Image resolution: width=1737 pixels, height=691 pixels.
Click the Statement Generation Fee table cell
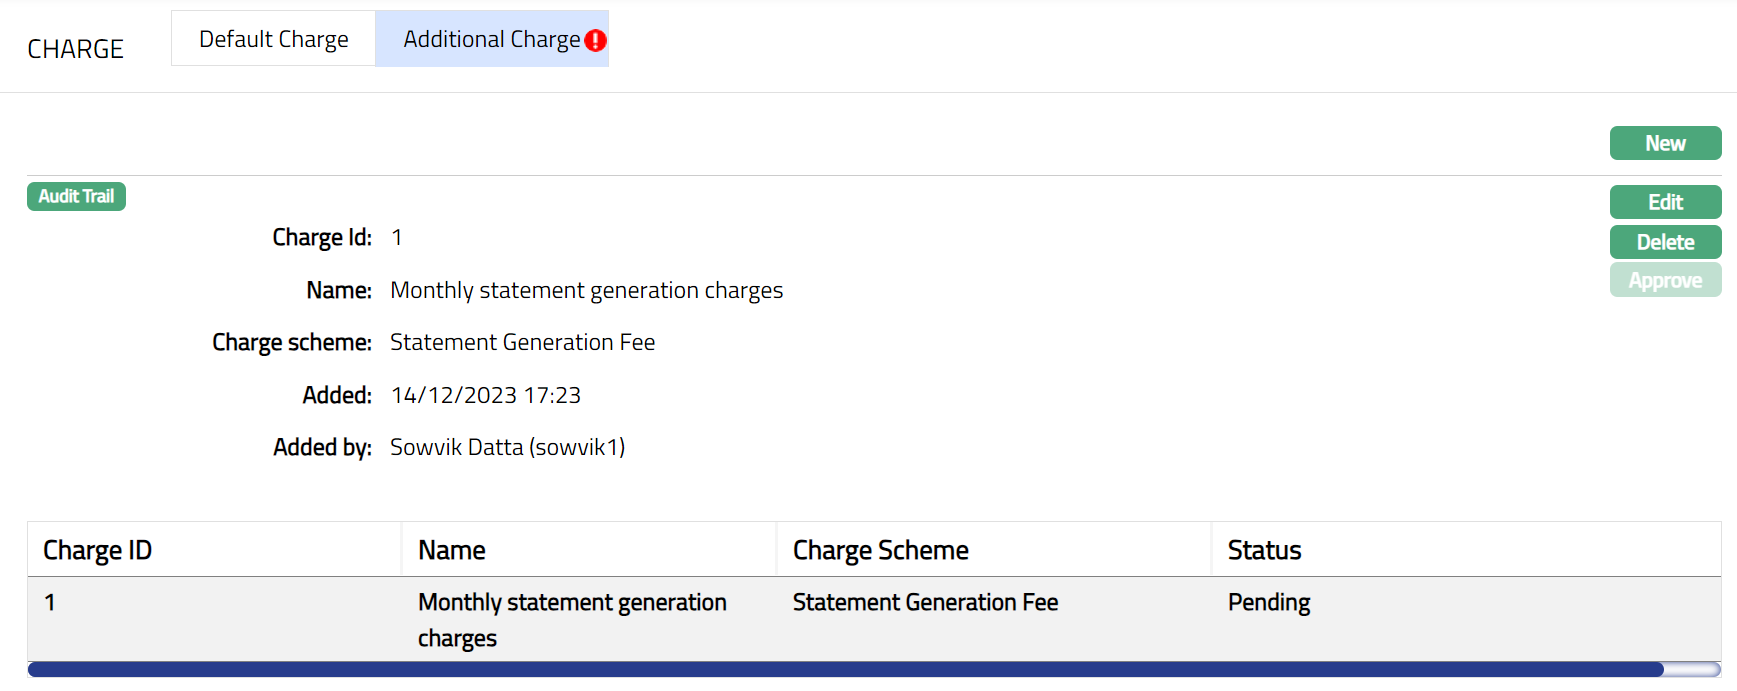(x=924, y=603)
